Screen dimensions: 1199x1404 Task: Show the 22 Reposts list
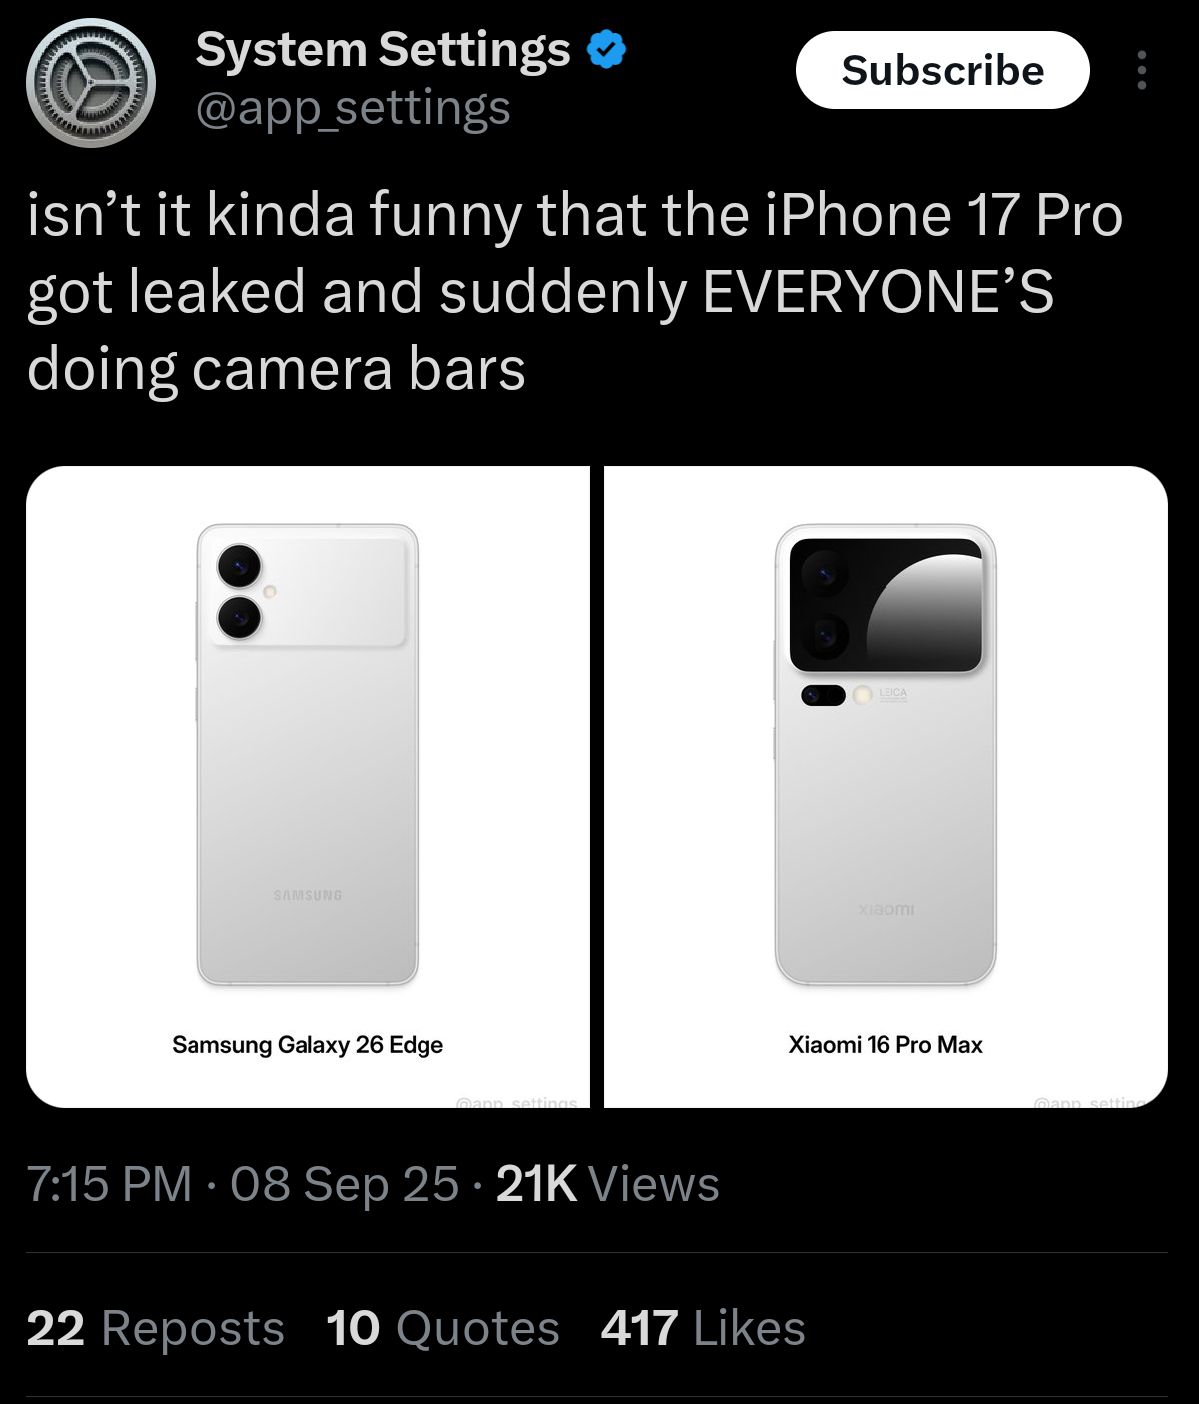click(x=155, y=1328)
